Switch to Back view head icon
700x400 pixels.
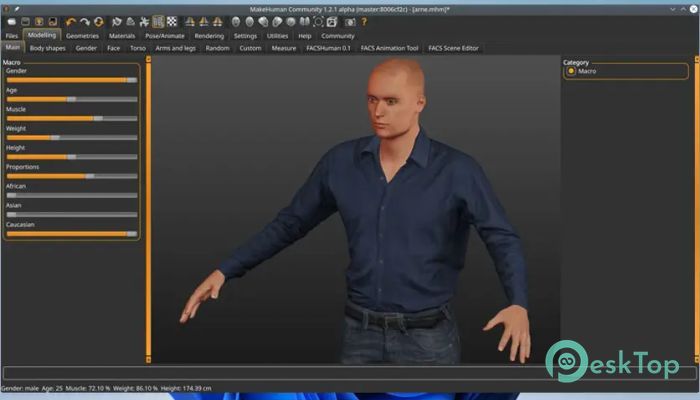coord(250,21)
